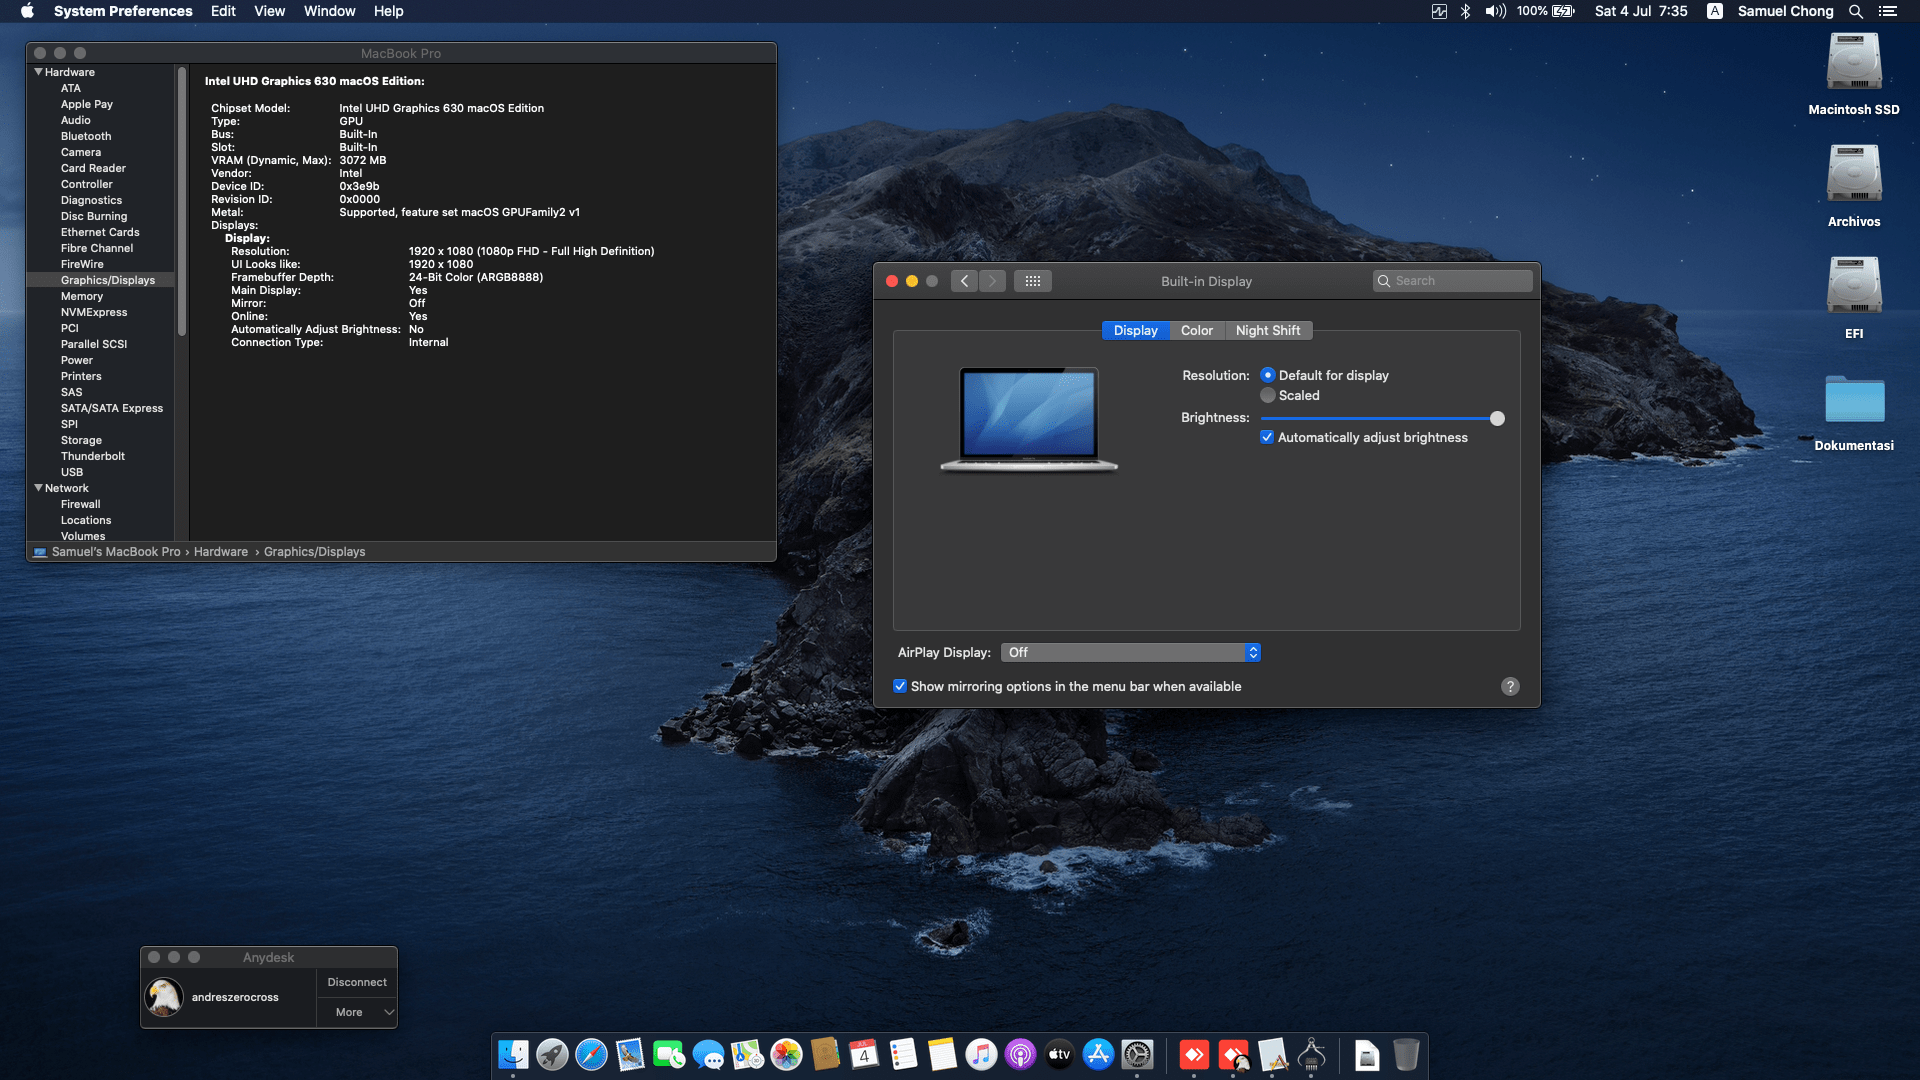1920x1080 pixels.
Task: Open Photos from the Dock
Action: pyautogui.click(x=786, y=1054)
